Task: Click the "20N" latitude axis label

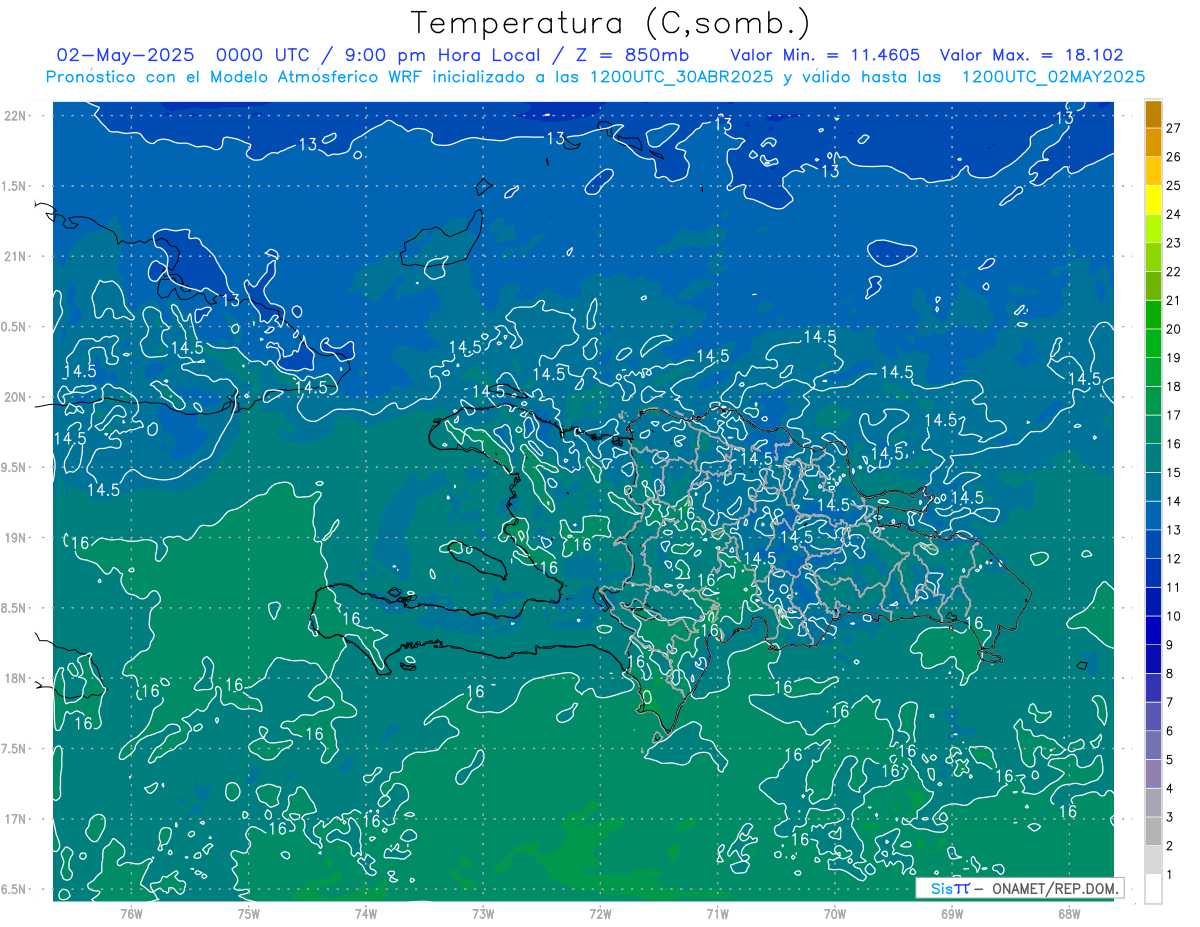Action: point(17,397)
